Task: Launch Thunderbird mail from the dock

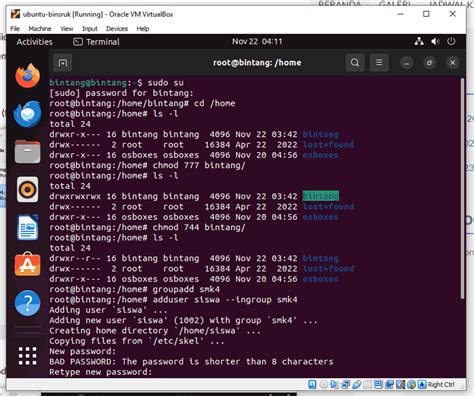Action: (x=28, y=114)
